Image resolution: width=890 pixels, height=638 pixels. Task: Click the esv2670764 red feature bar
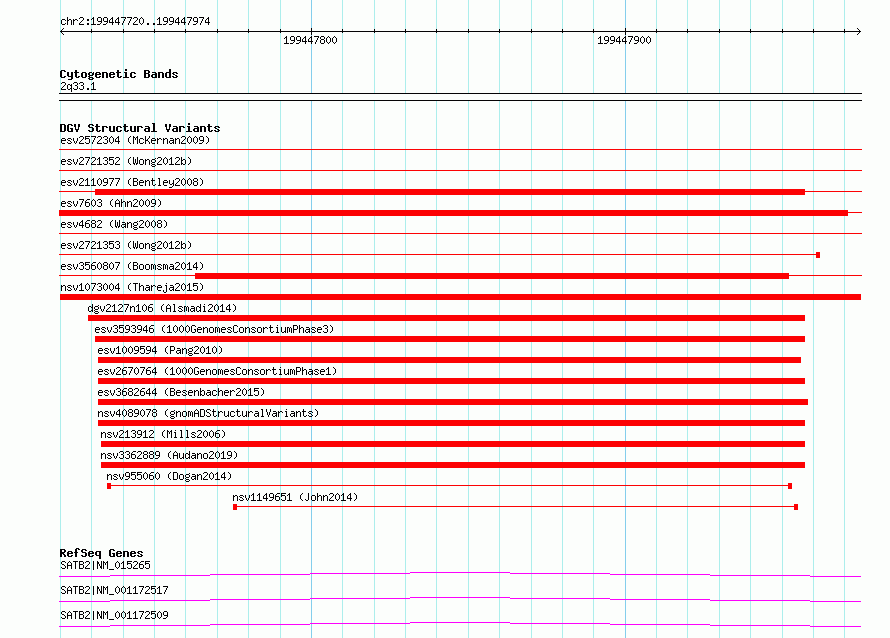(451, 381)
